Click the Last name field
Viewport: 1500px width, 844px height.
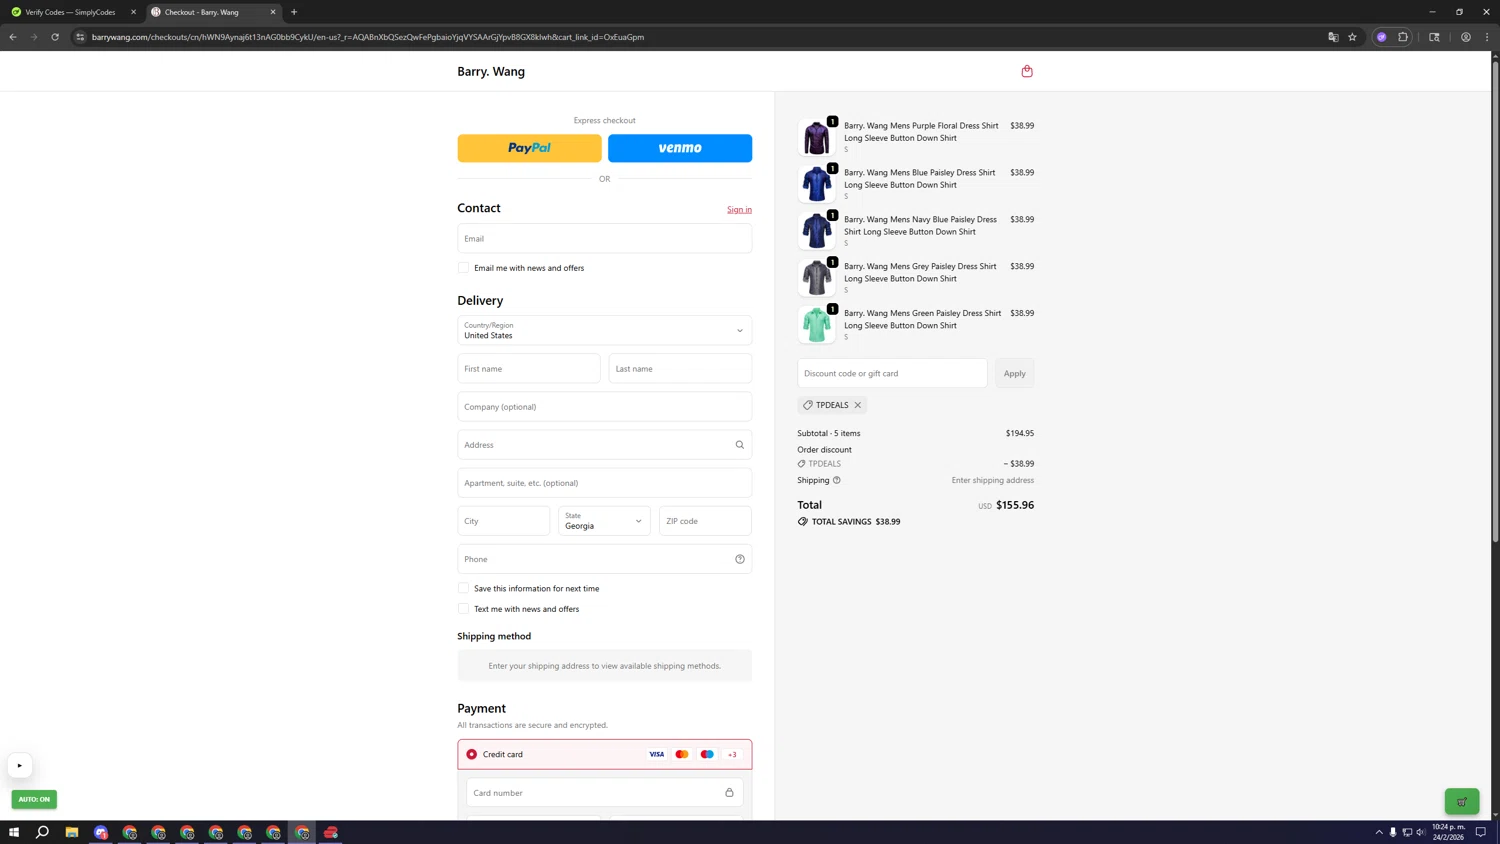coord(680,369)
